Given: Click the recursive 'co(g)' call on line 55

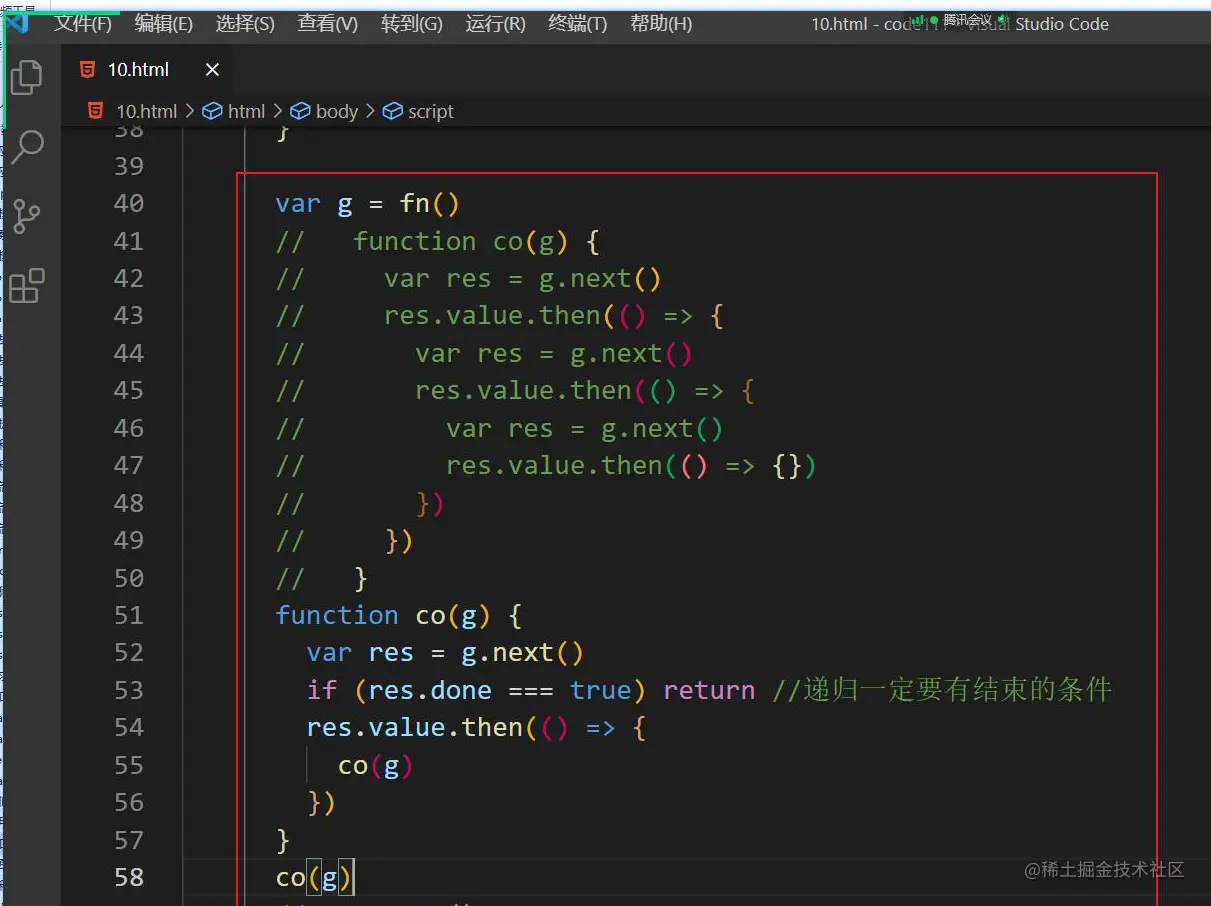Looking at the screenshot, I should pyautogui.click(x=376, y=766).
